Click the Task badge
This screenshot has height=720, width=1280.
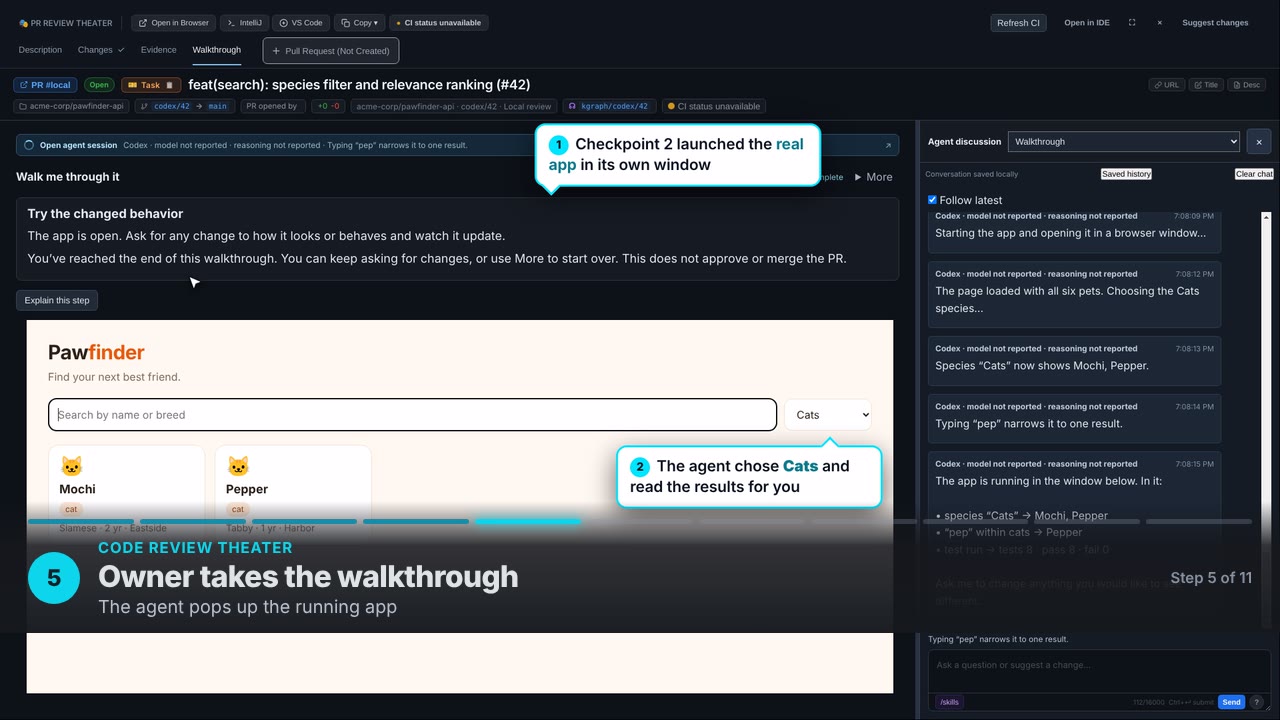click(x=151, y=85)
